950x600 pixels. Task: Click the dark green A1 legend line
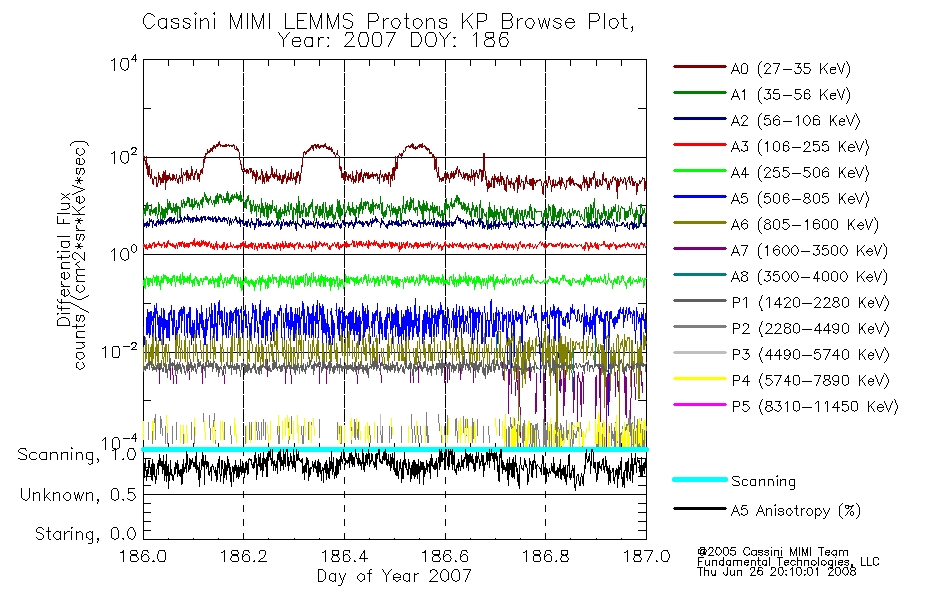[x=699, y=93]
